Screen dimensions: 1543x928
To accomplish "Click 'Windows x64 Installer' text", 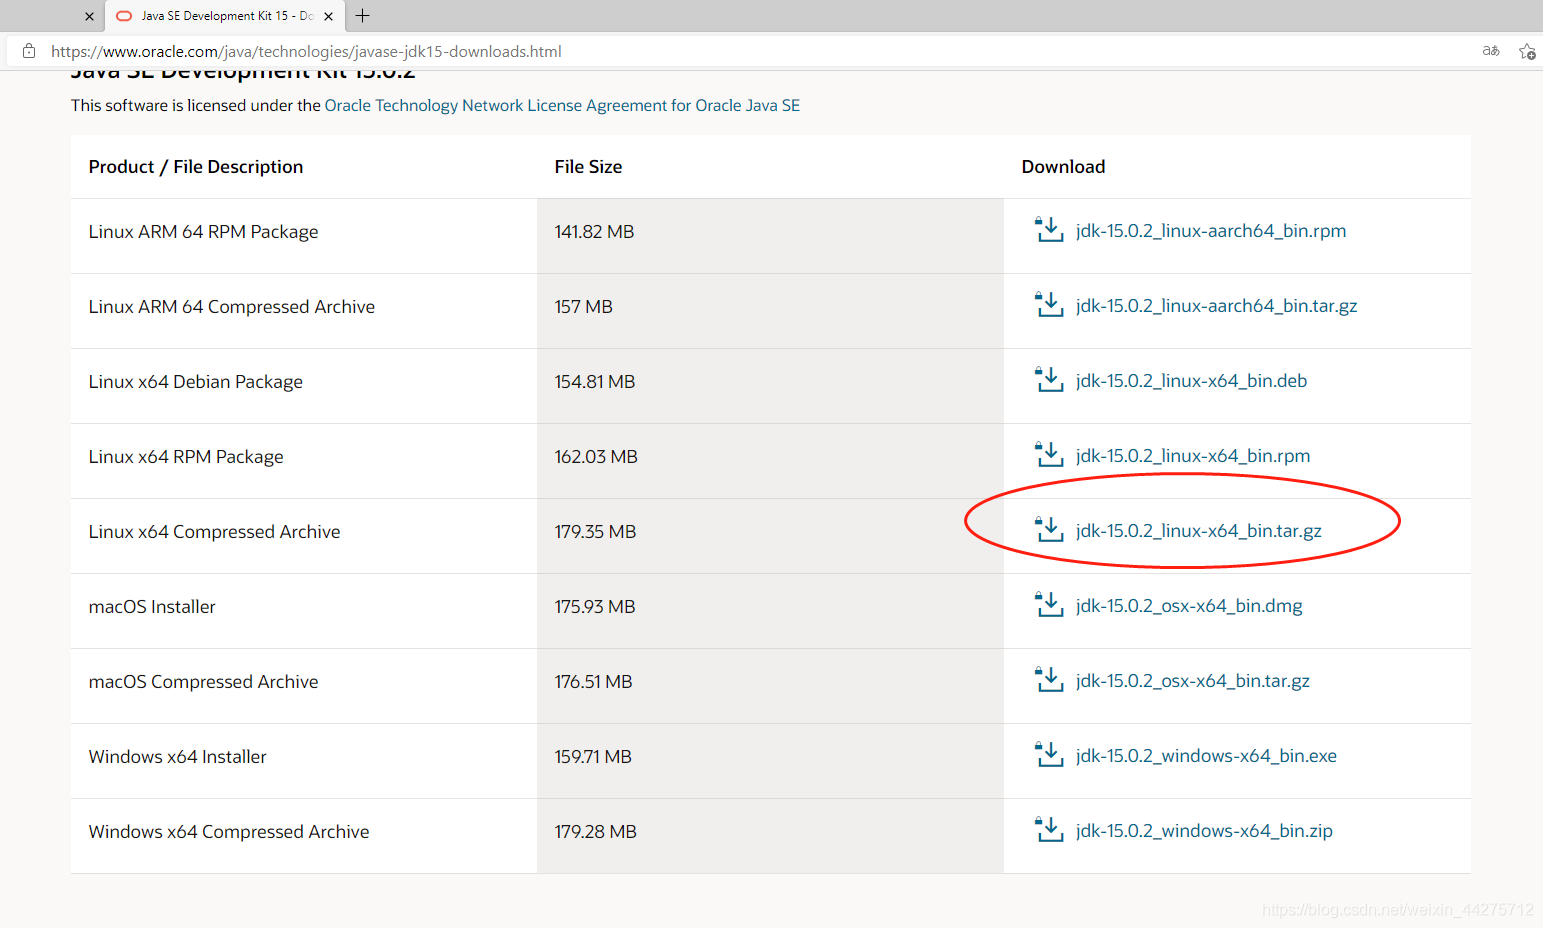I will pos(177,757).
